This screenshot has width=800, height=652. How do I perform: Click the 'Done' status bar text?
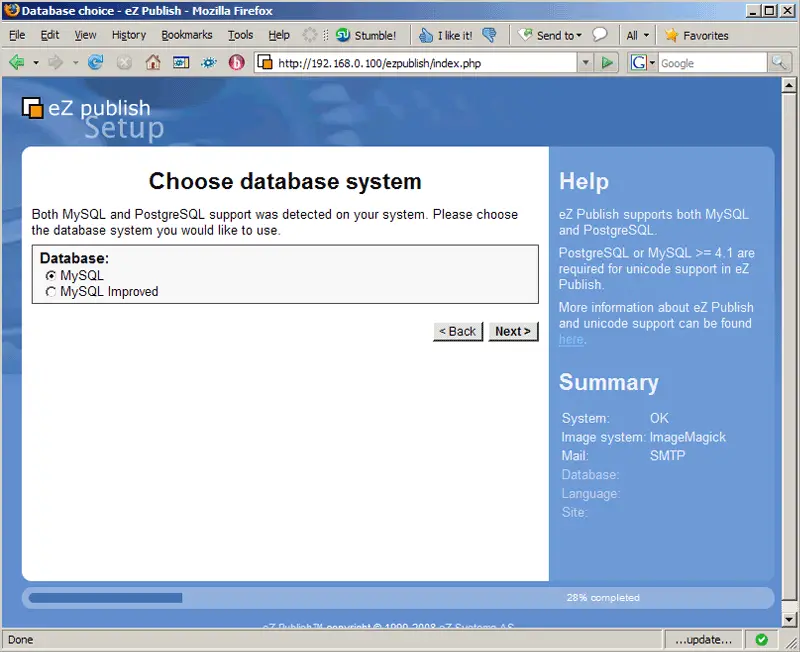(x=20, y=640)
